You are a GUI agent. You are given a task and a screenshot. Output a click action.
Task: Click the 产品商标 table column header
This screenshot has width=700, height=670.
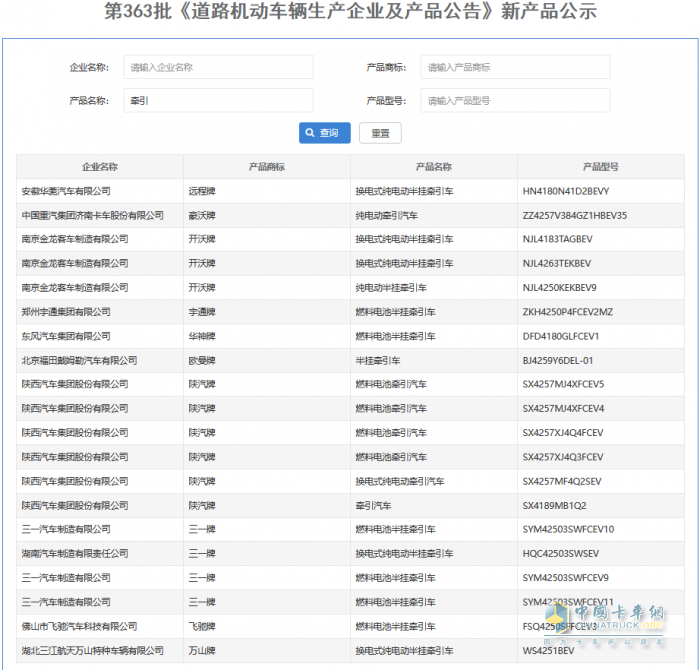click(x=266, y=167)
